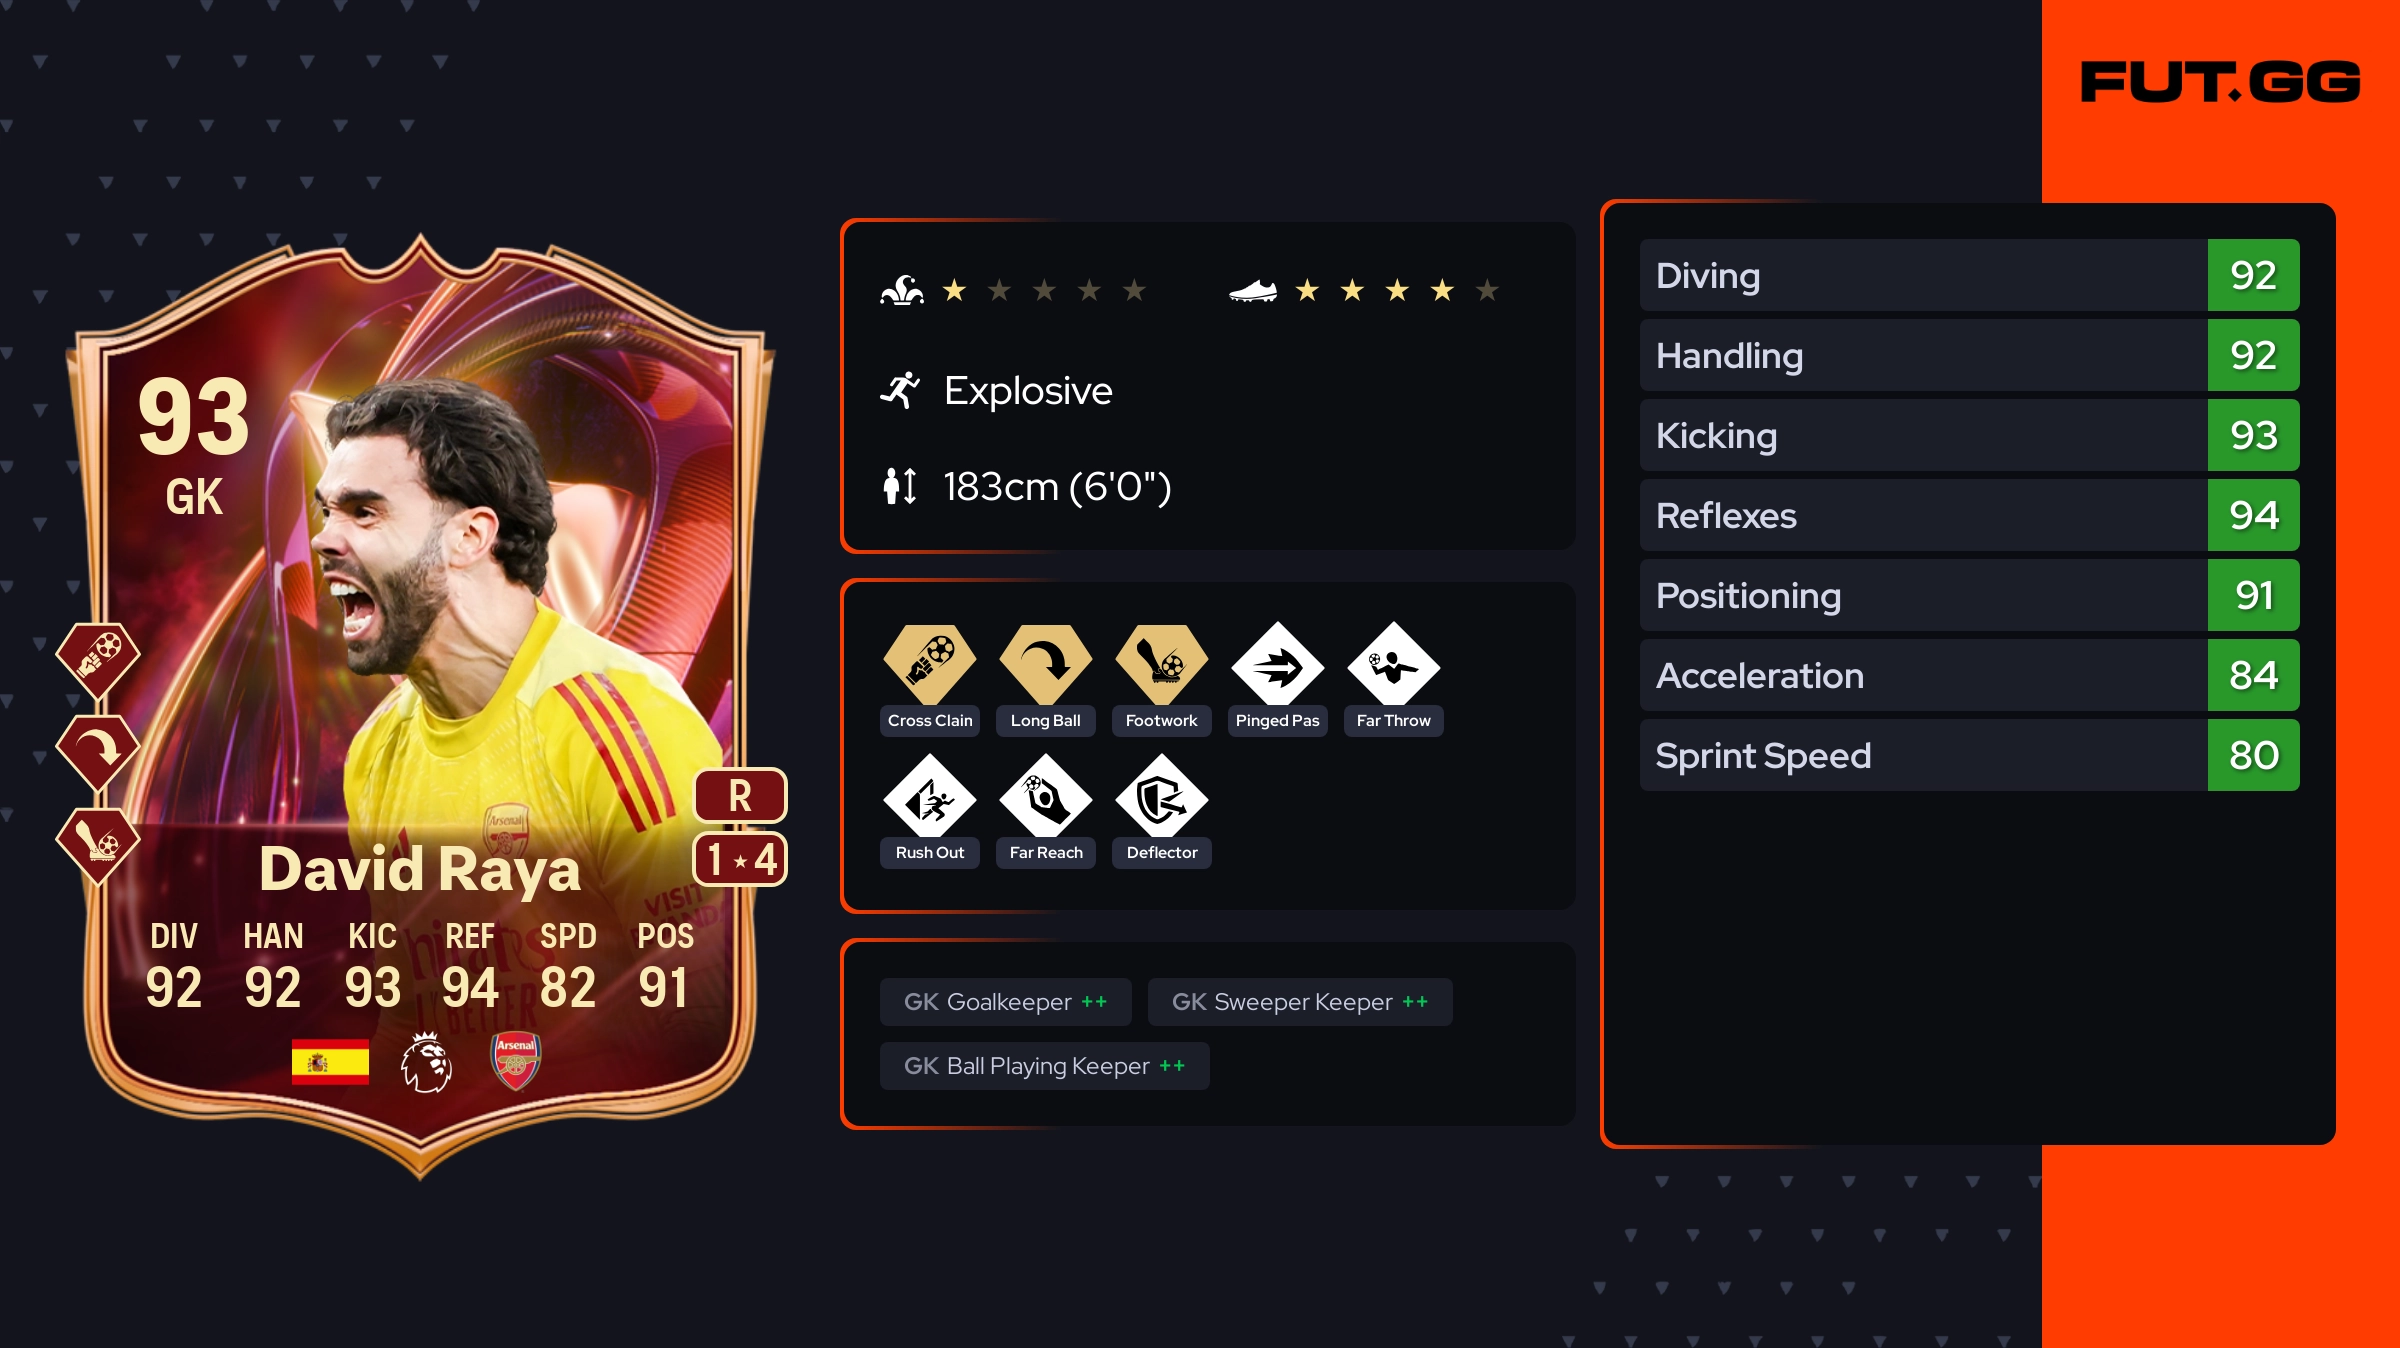This screenshot has width=2400, height=1348.
Task: Click the Kicking stat value 93
Action: [2254, 435]
